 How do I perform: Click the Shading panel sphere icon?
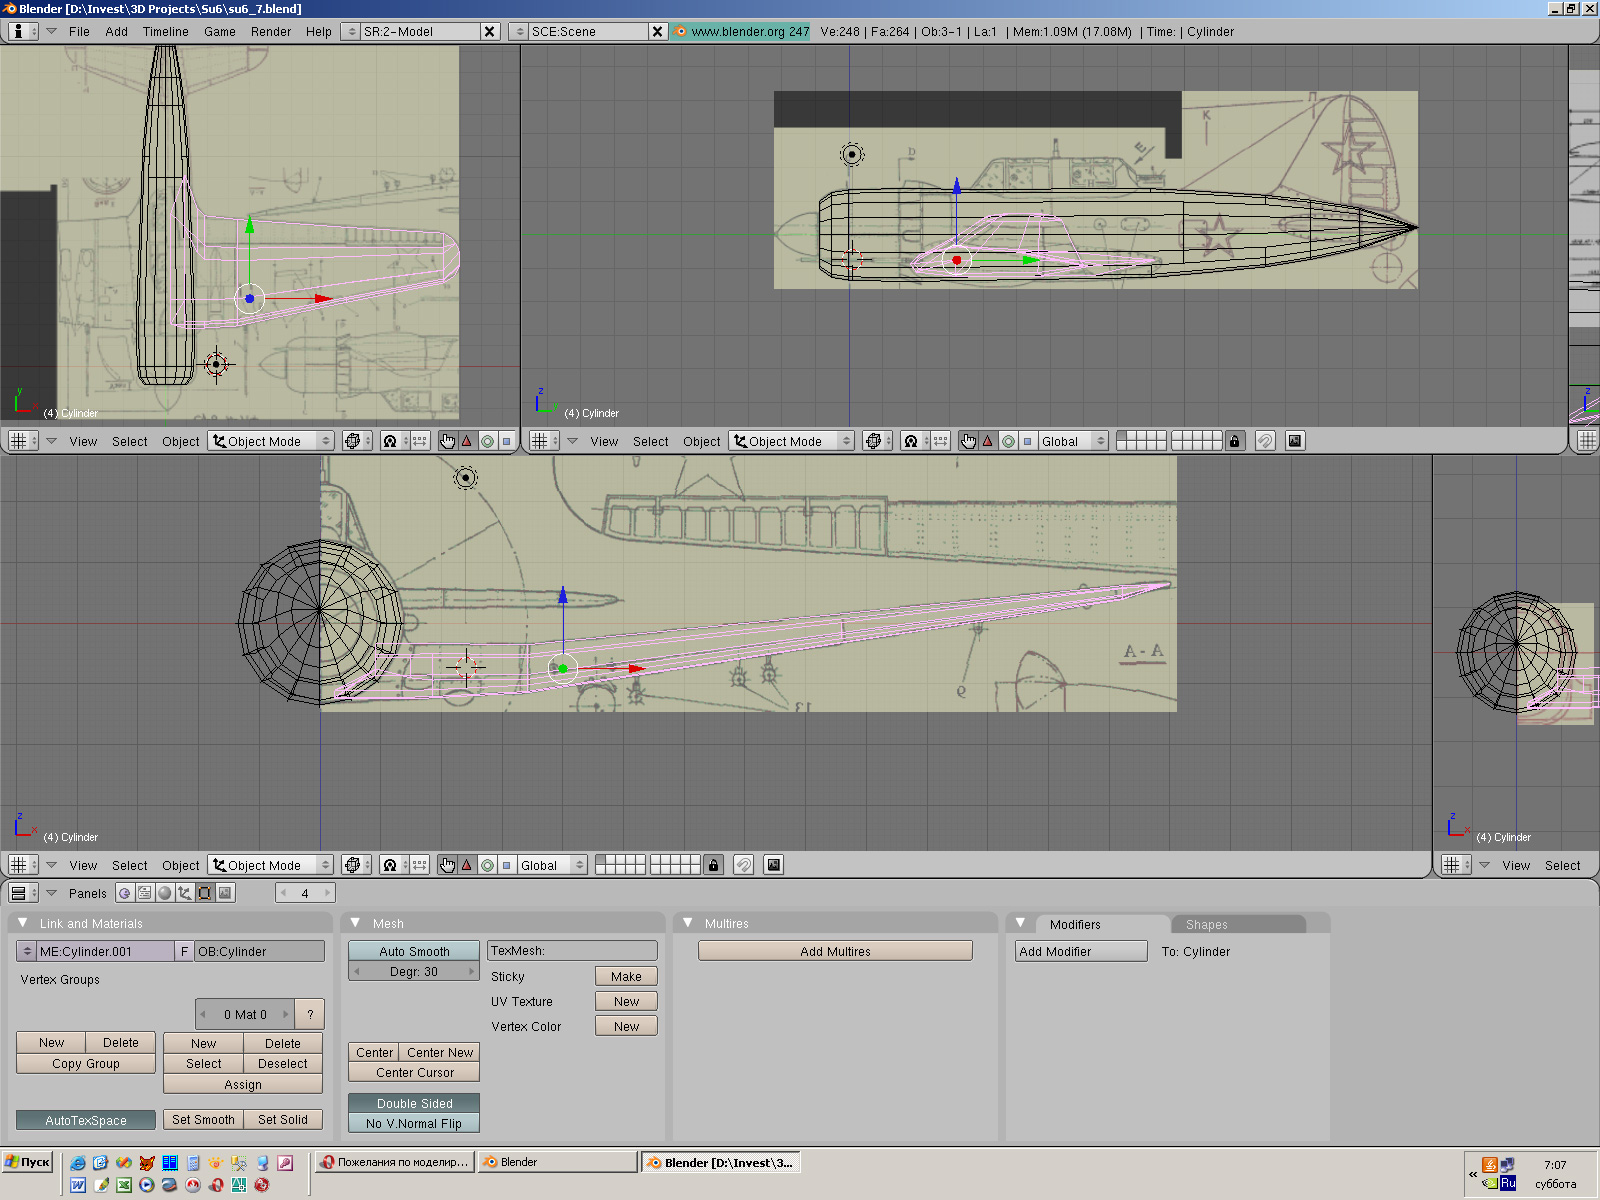point(165,893)
